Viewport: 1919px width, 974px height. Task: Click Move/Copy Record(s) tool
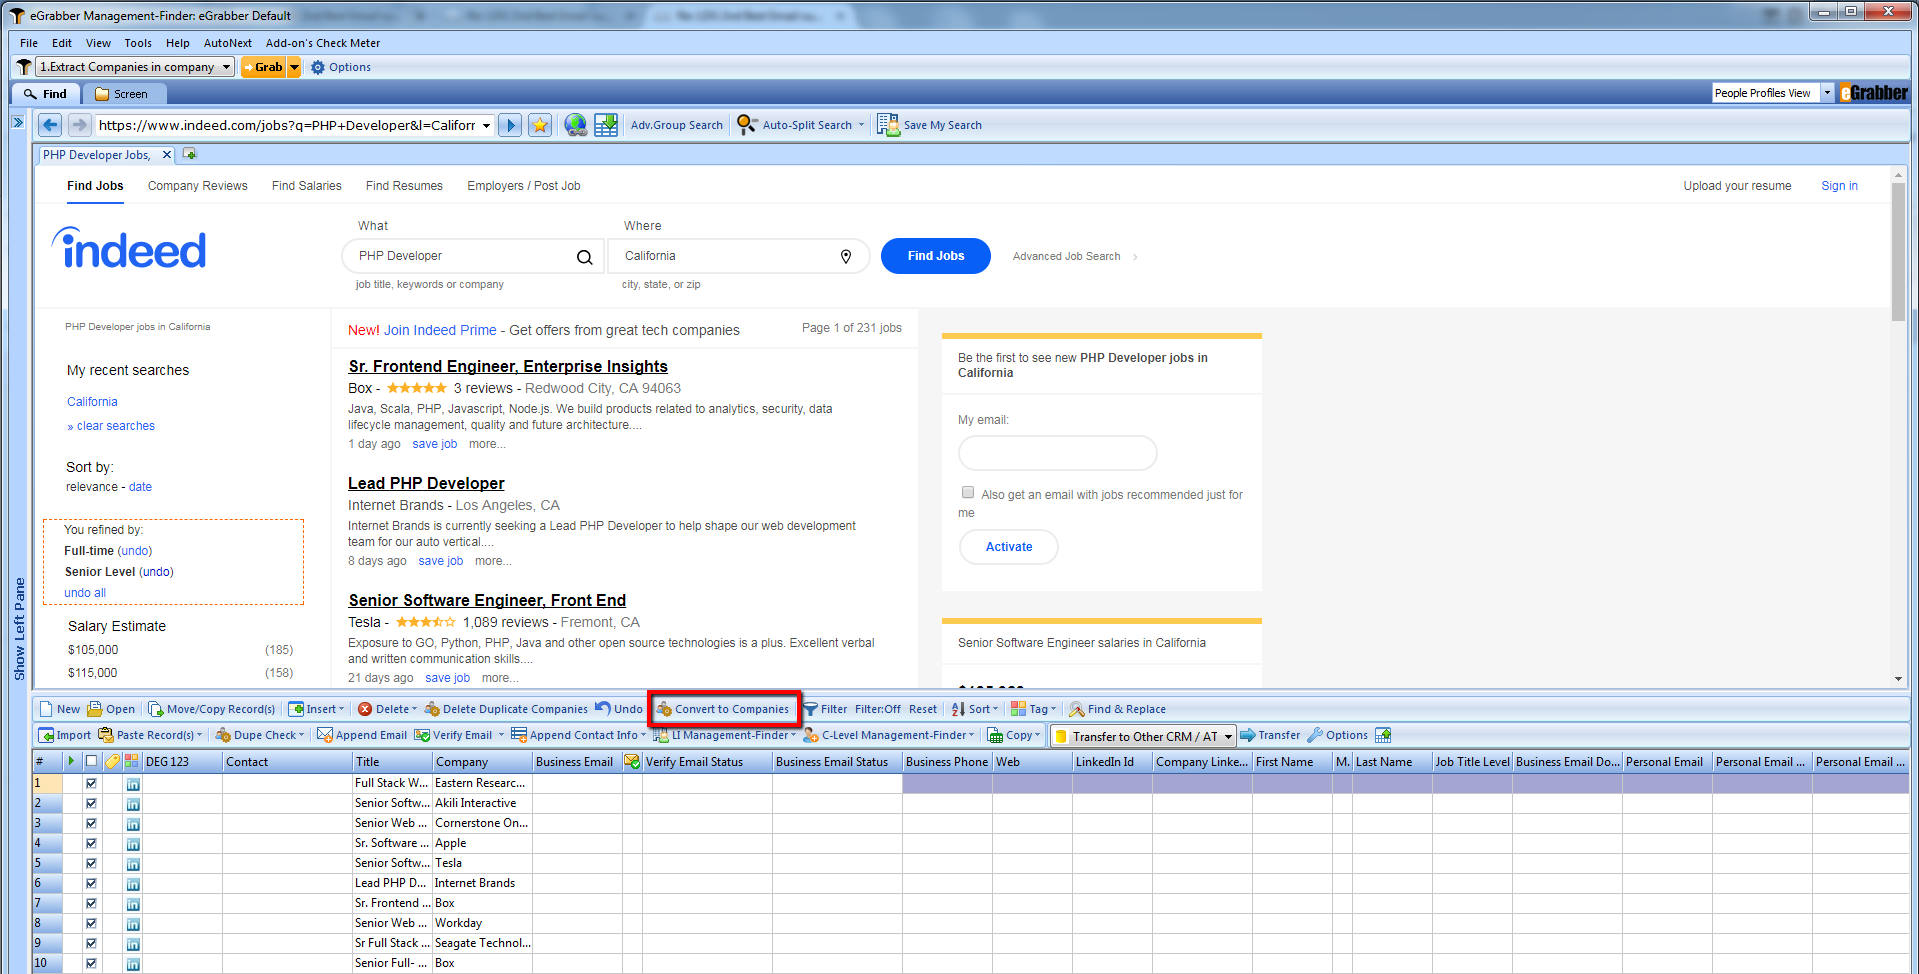tap(212, 709)
